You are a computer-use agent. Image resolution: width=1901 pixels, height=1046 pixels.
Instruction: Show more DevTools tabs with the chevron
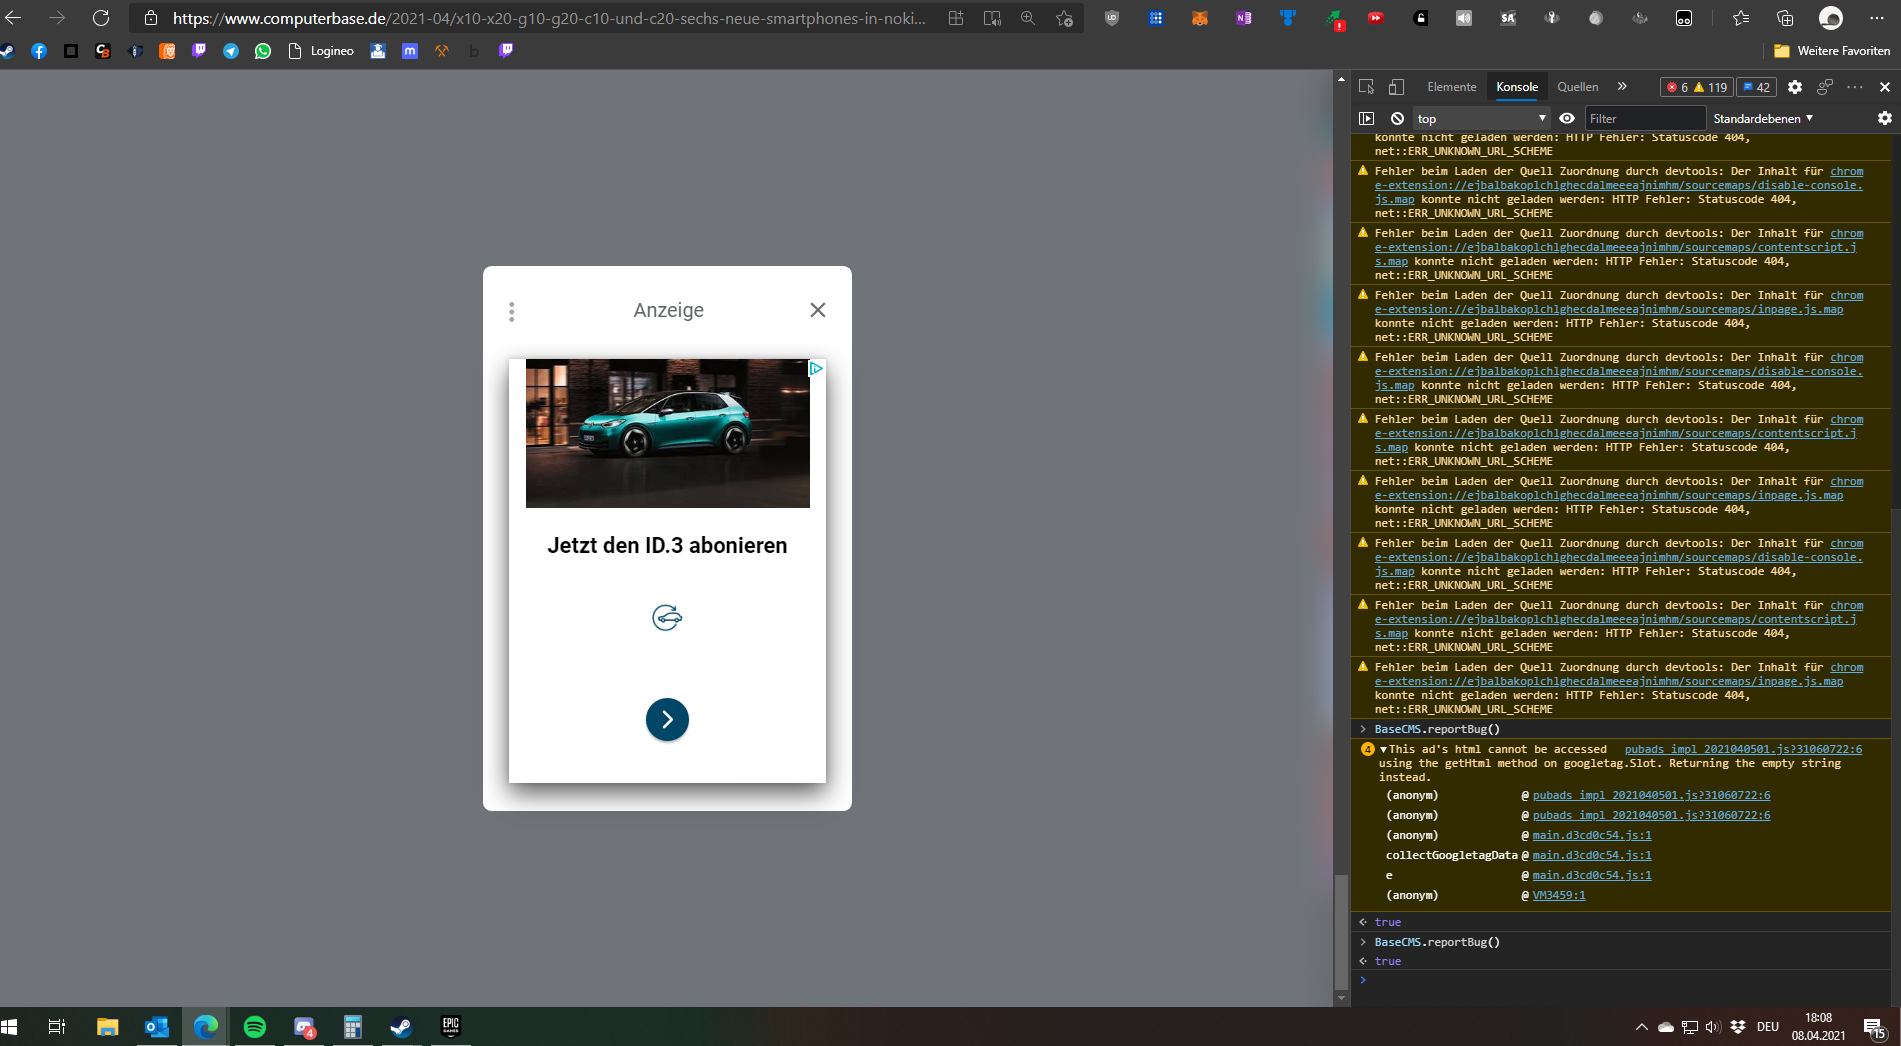point(1622,87)
